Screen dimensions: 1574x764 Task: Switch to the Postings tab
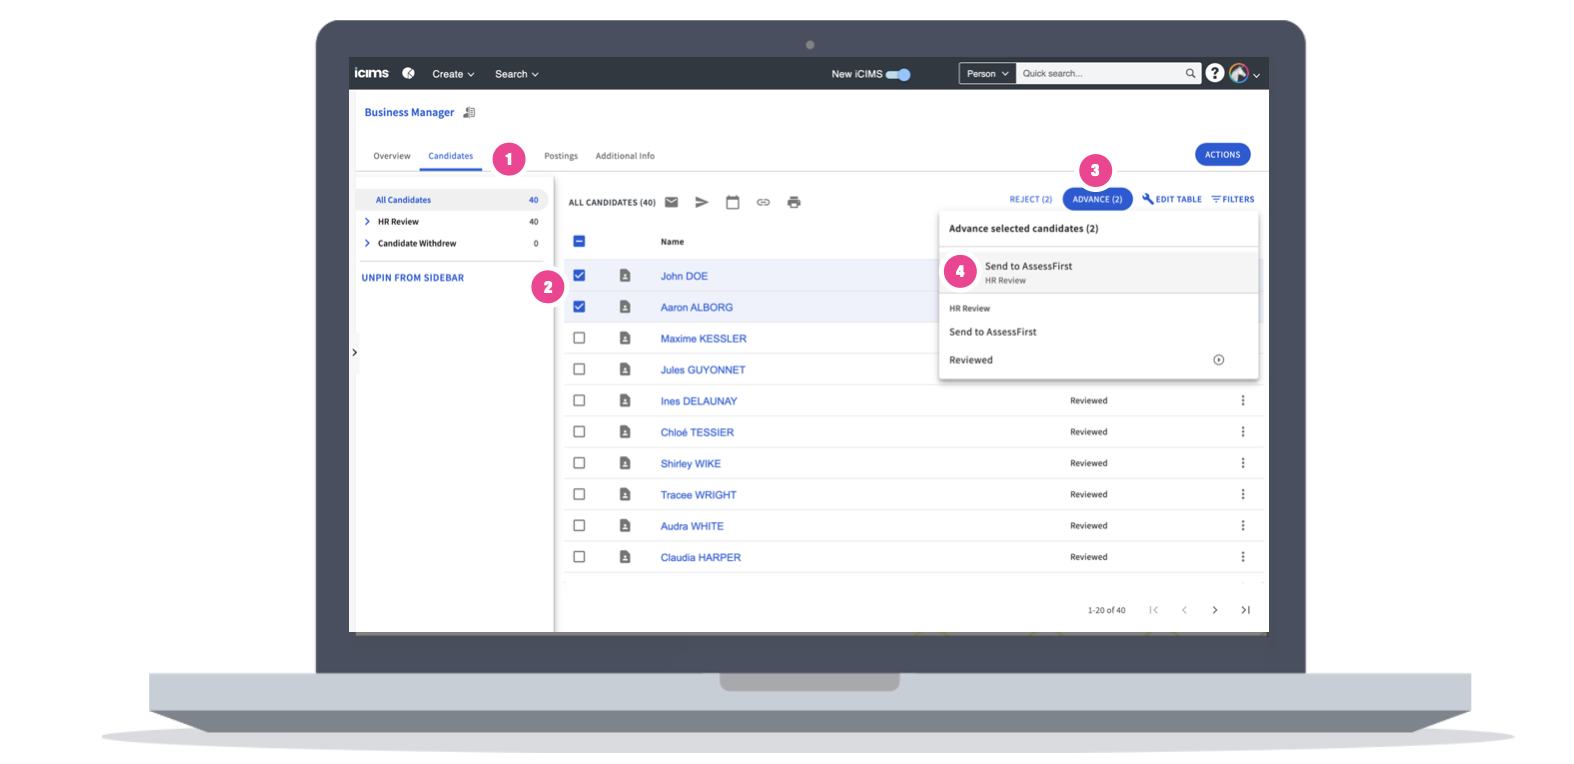561,156
